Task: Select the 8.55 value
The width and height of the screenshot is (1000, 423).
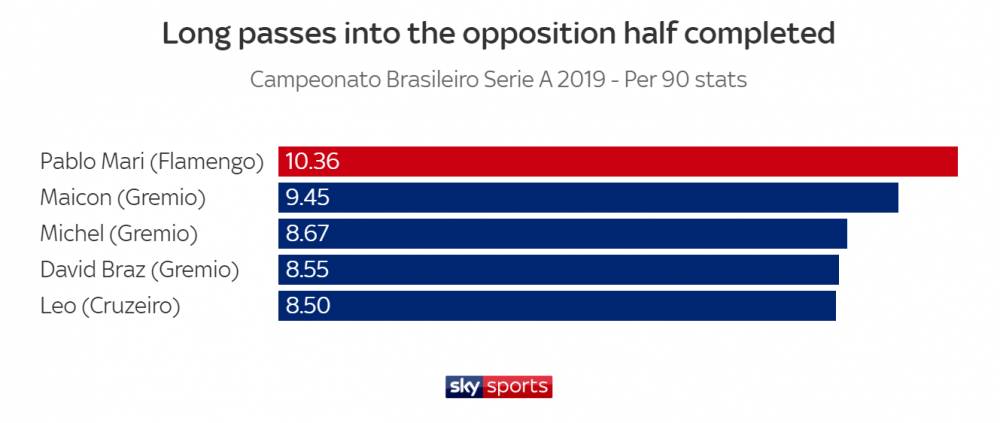Action: pyautogui.click(x=307, y=269)
